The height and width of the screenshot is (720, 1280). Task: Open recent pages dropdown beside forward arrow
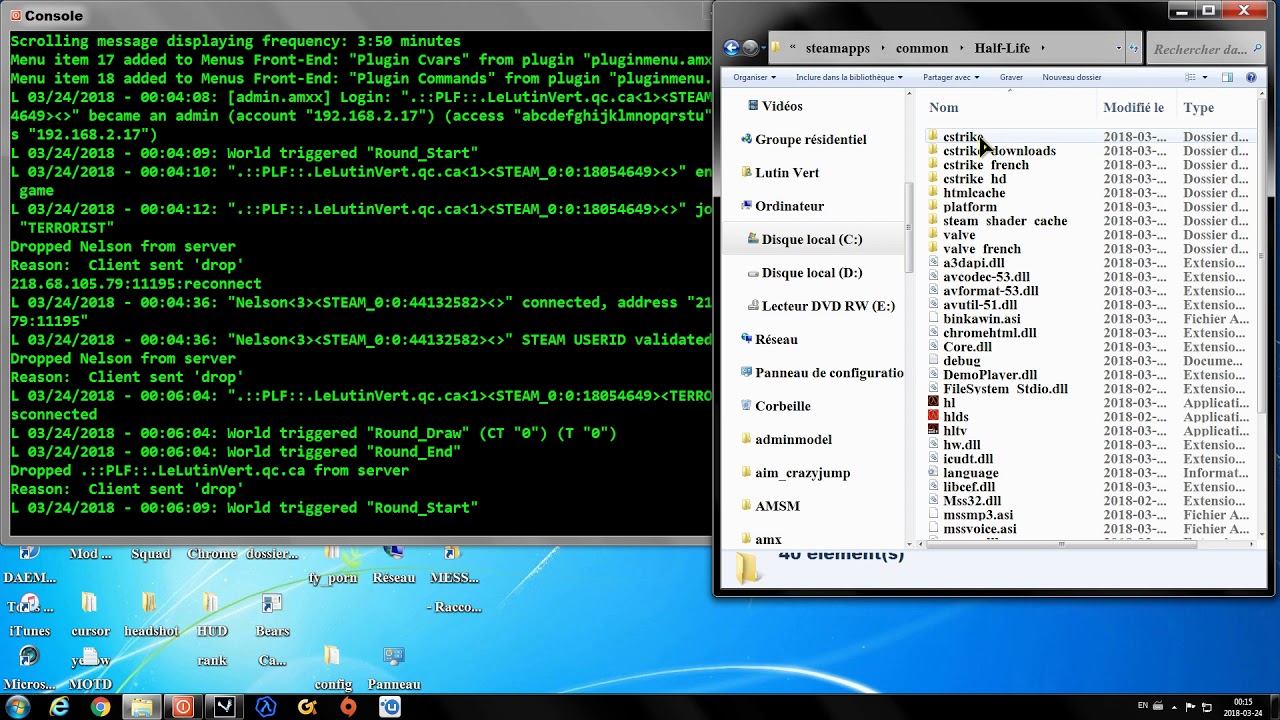765,48
